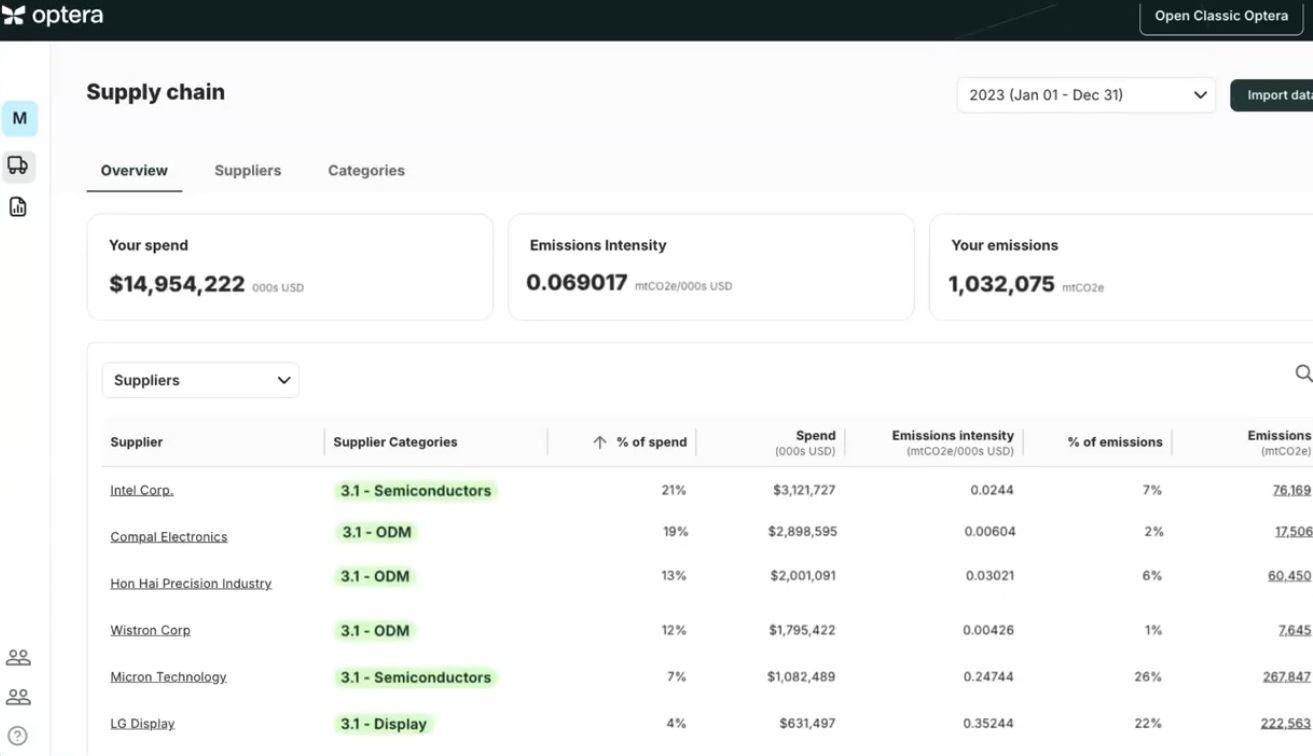
Task: Click the upper team members icon in sidebar
Action: (x=18, y=657)
